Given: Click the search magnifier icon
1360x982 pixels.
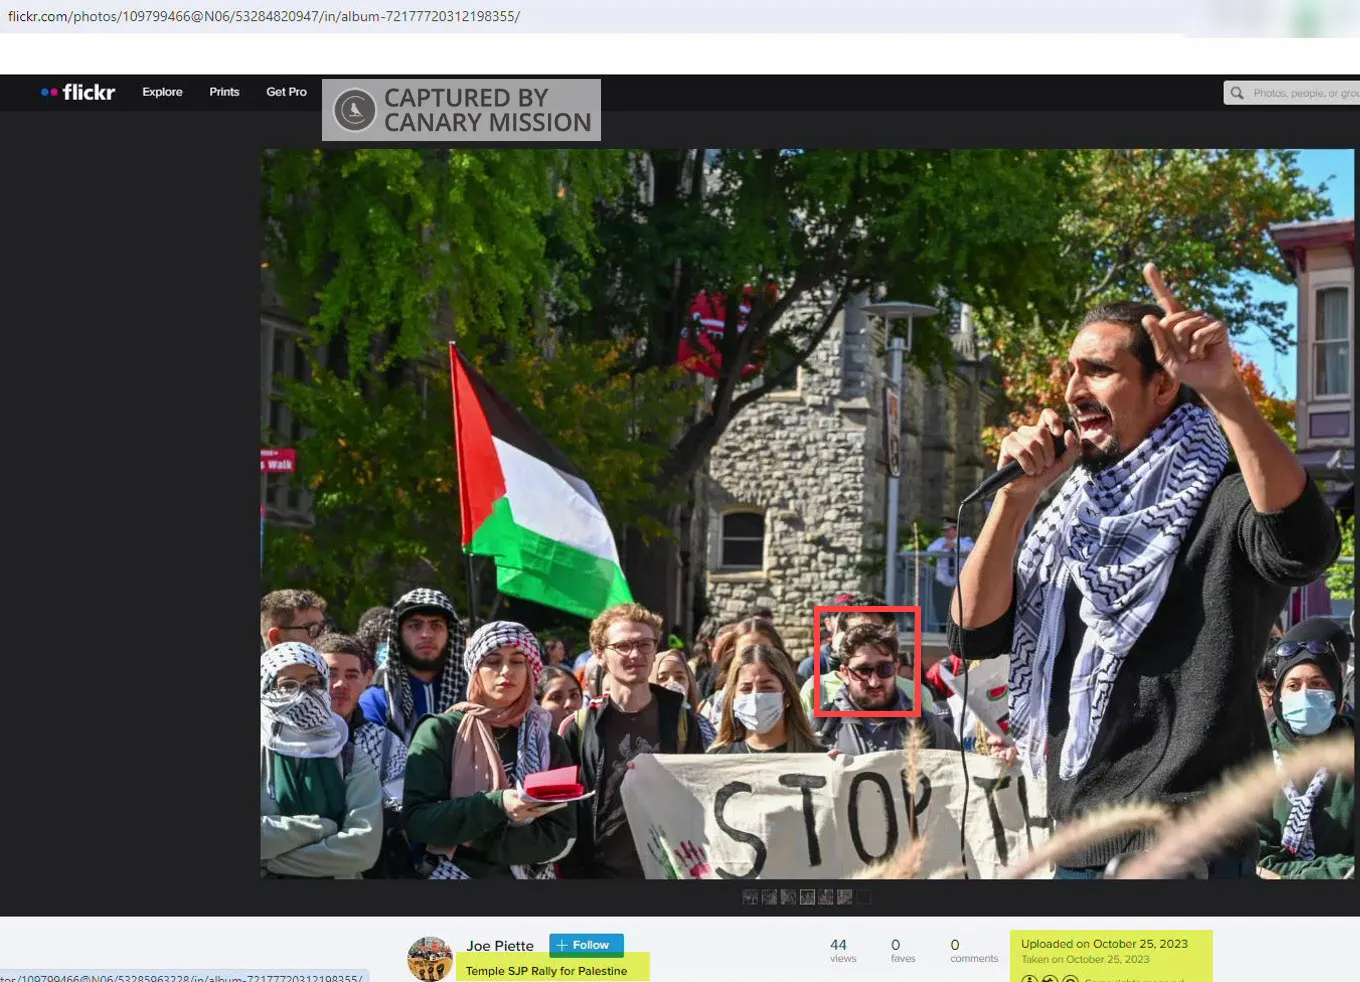Looking at the screenshot, I should pyautogui.click(x=1237, y=93).
